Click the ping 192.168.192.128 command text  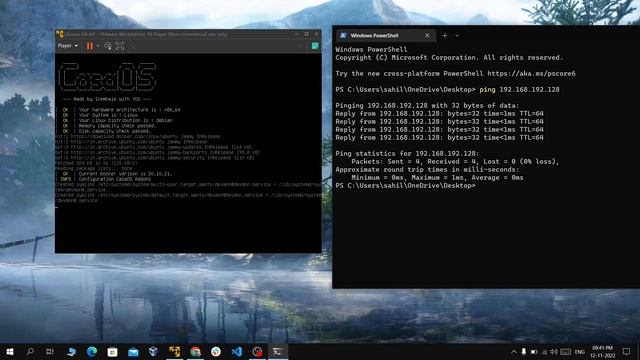(x=519, y=89)
